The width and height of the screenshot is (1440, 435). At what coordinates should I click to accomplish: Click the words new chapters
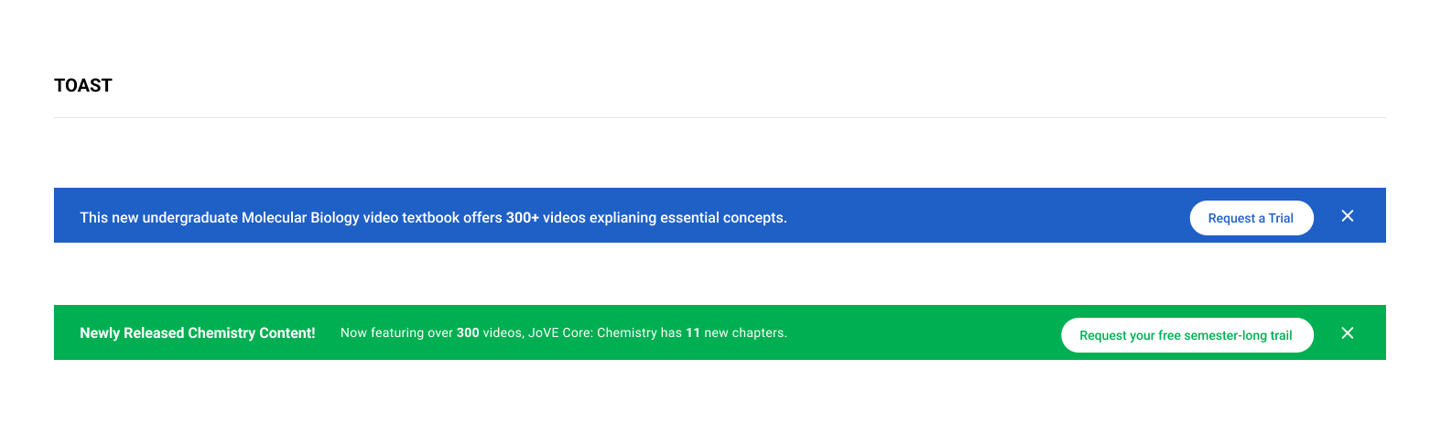click(x=745, y=333)
